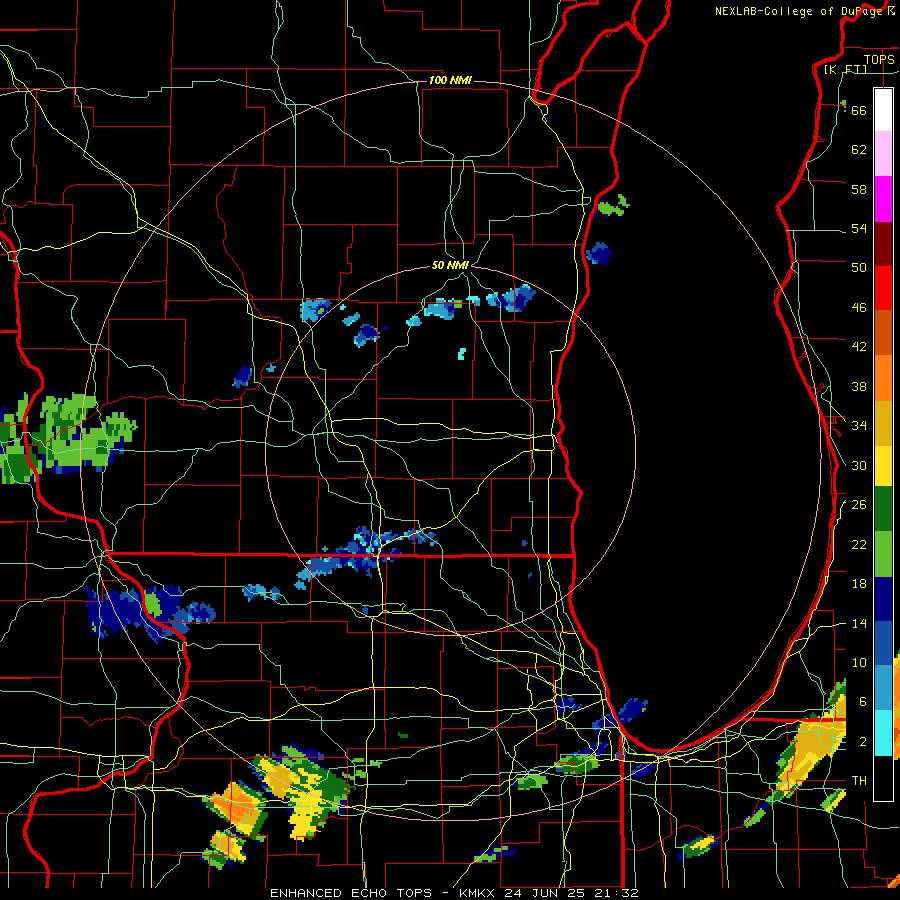The width and height of the screenshot is (900, 900).
Task: Click the '2' legend value
Action: (863, 741)
